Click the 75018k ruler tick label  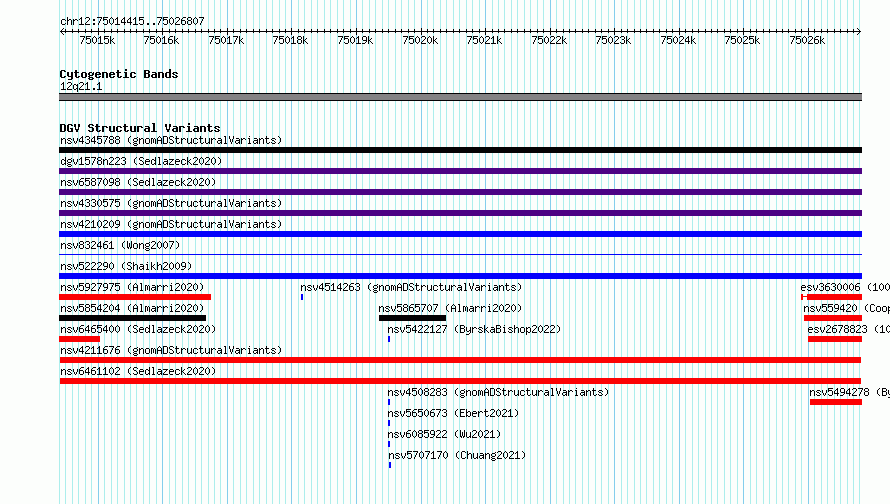tap(290, 40)
